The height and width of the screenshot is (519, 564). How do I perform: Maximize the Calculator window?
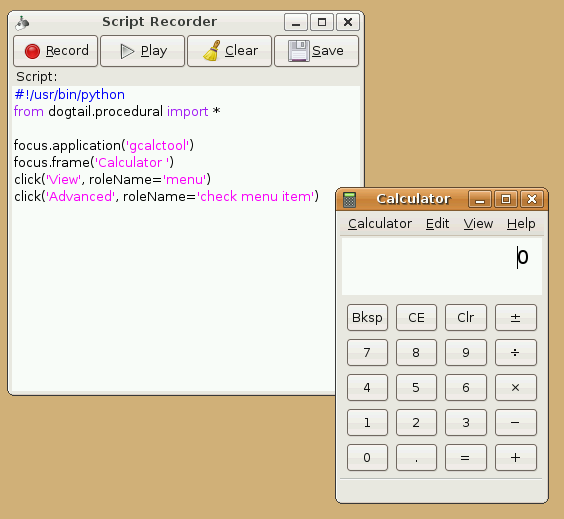506,199
